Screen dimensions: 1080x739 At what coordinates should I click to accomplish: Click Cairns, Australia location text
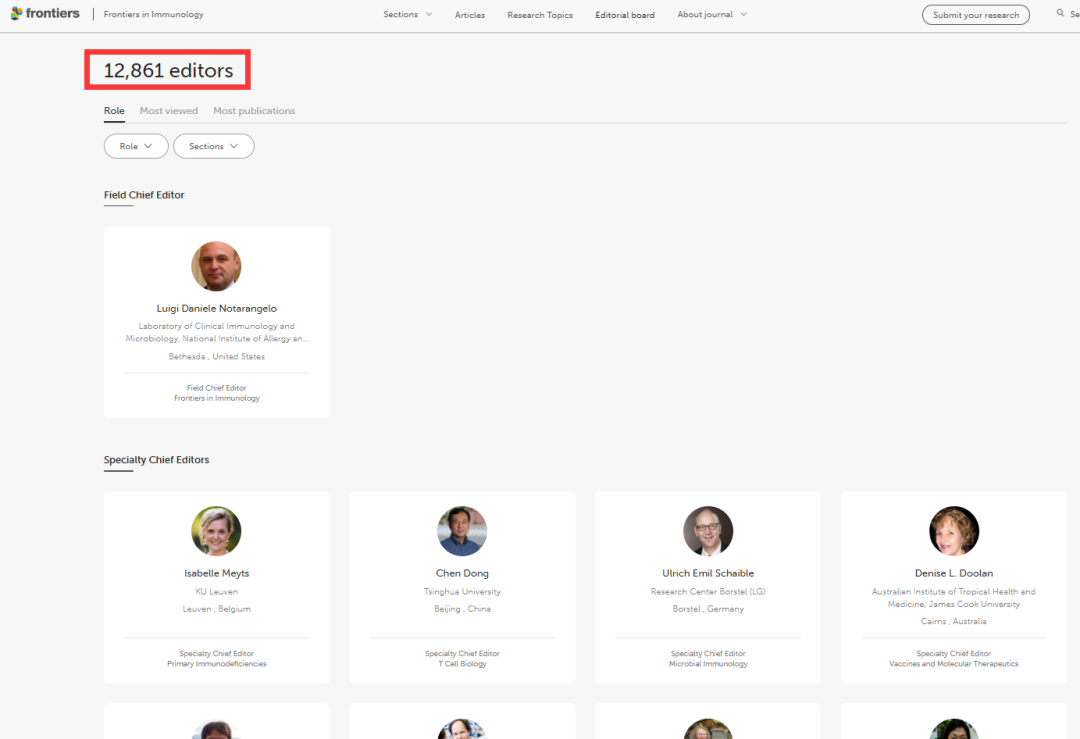[x=953, y=621]
